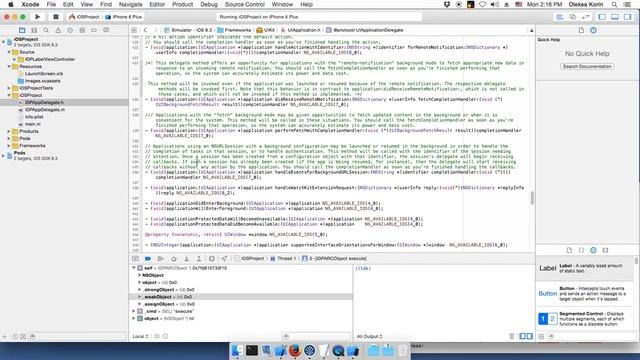Click Search Documentation button
This screenshot has height=360, width=640.
point(587,66)
